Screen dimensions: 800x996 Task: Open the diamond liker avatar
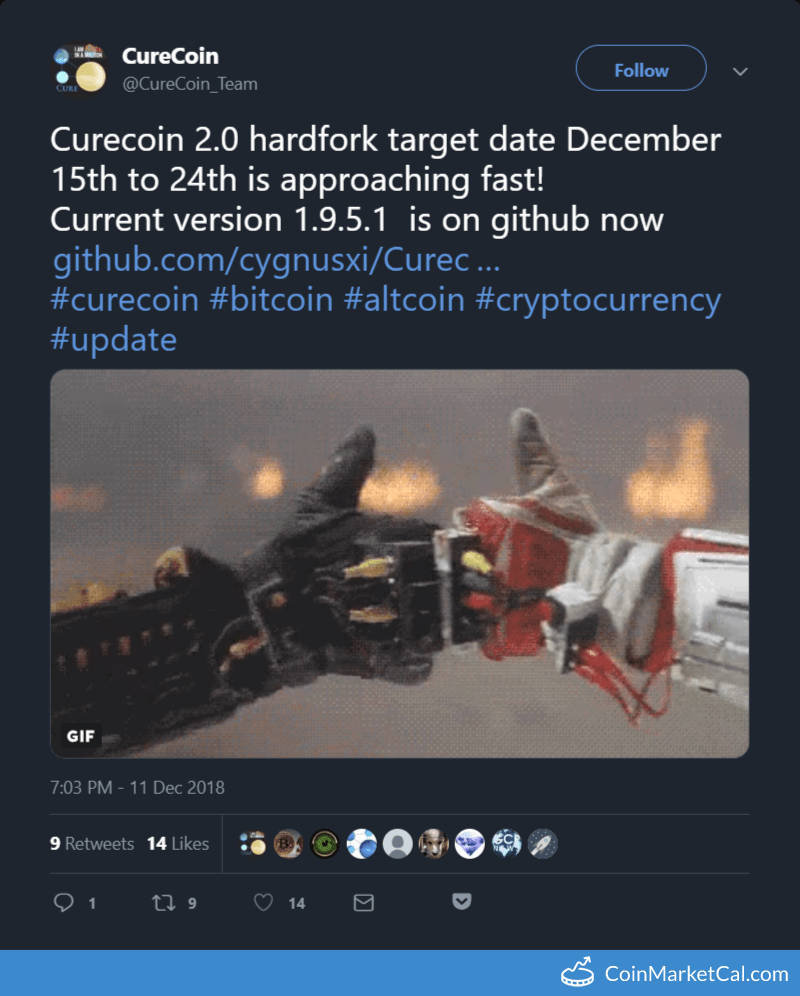pos(470,844)
